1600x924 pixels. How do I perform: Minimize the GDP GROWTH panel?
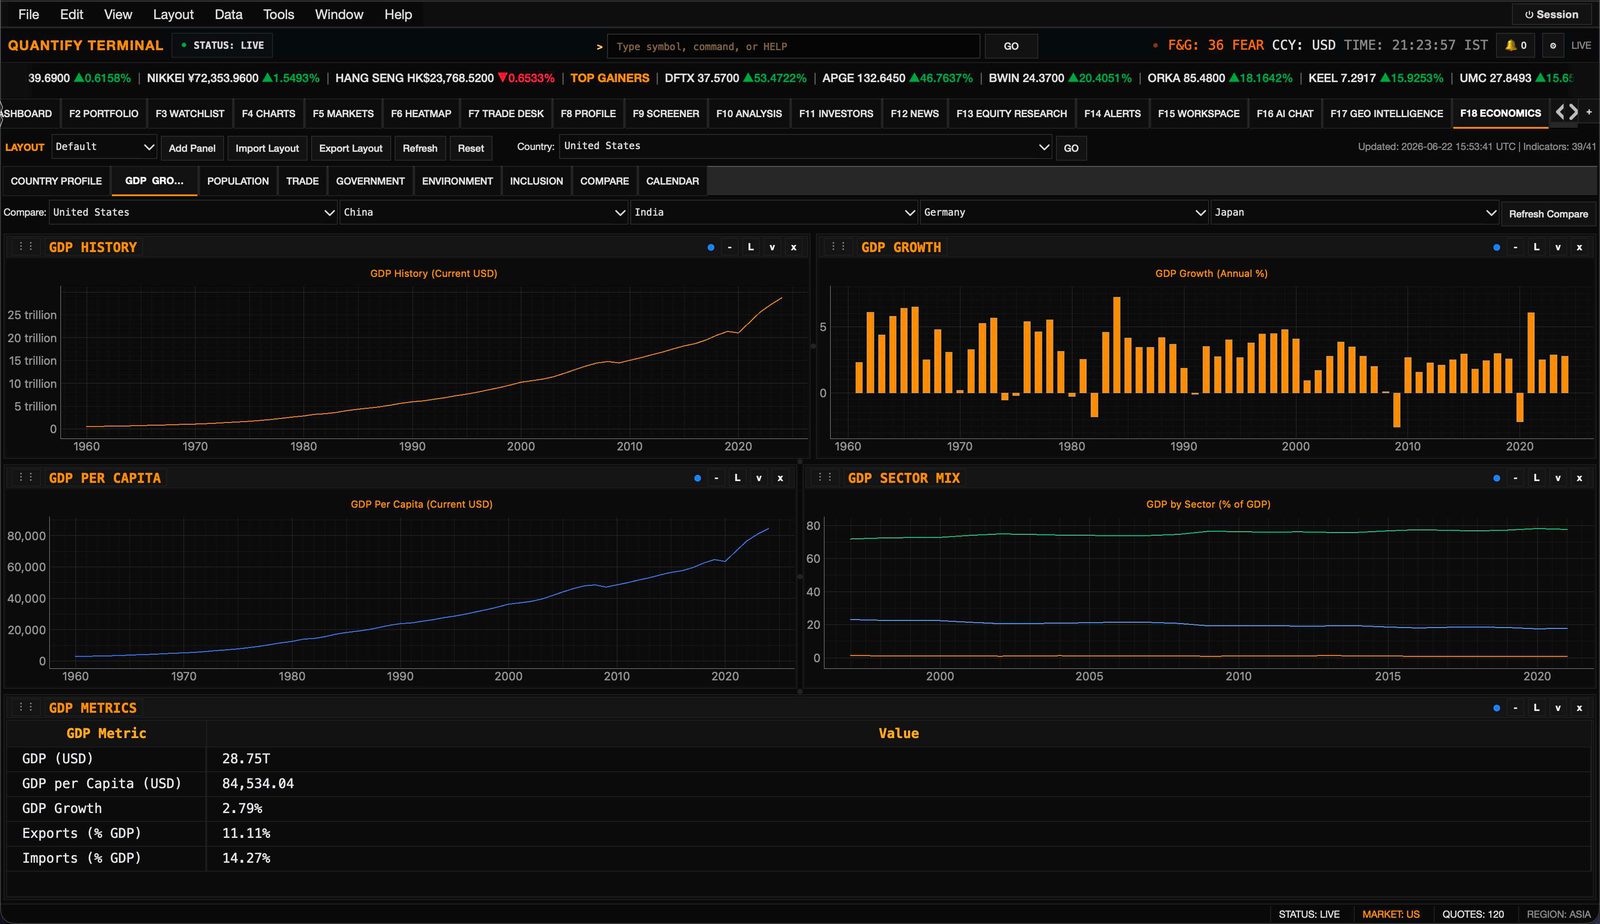pyautogui.click(x=1516, y=247)
